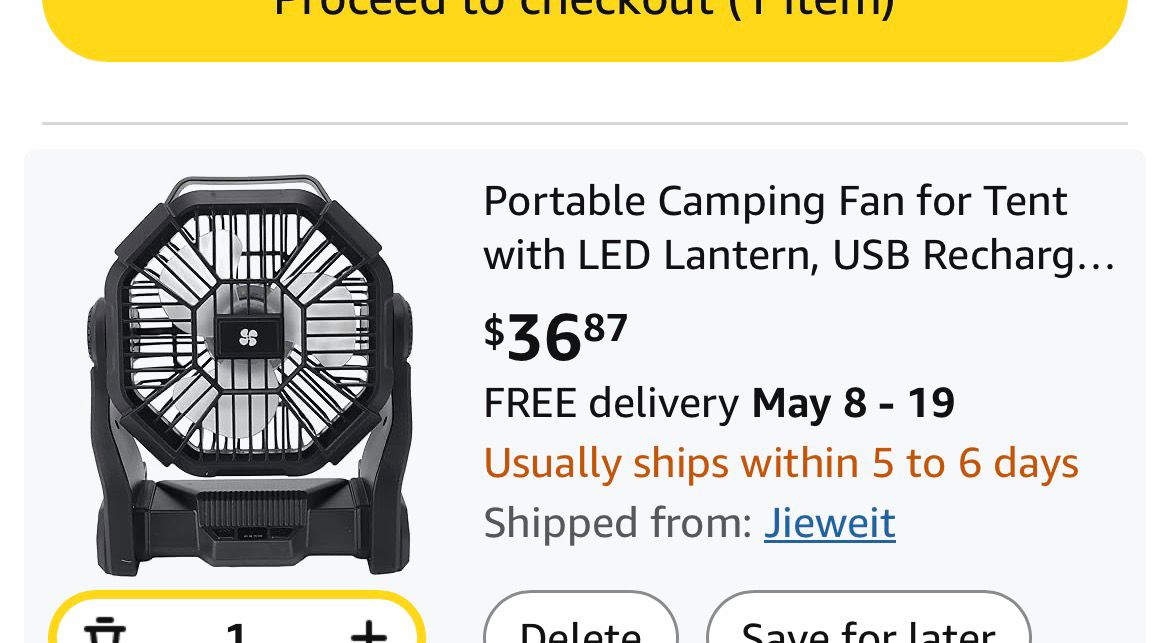Tap the truncated title ellipsis after Recharg
The width and height of the screenshot is (1170, 643).
[x=1103, y=257]
